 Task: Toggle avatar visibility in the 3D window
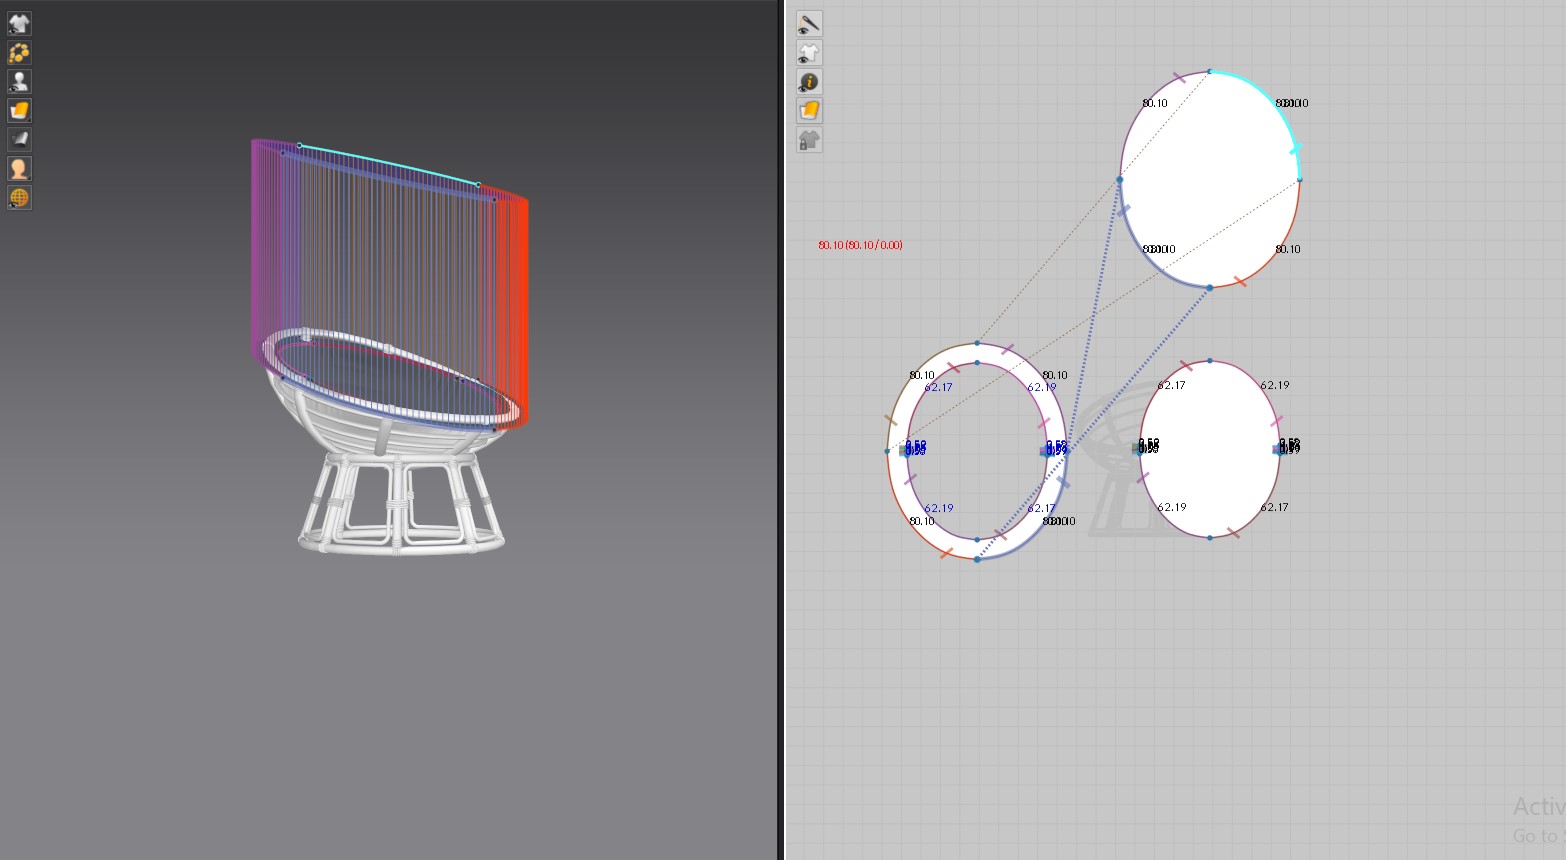coord(19,81)
